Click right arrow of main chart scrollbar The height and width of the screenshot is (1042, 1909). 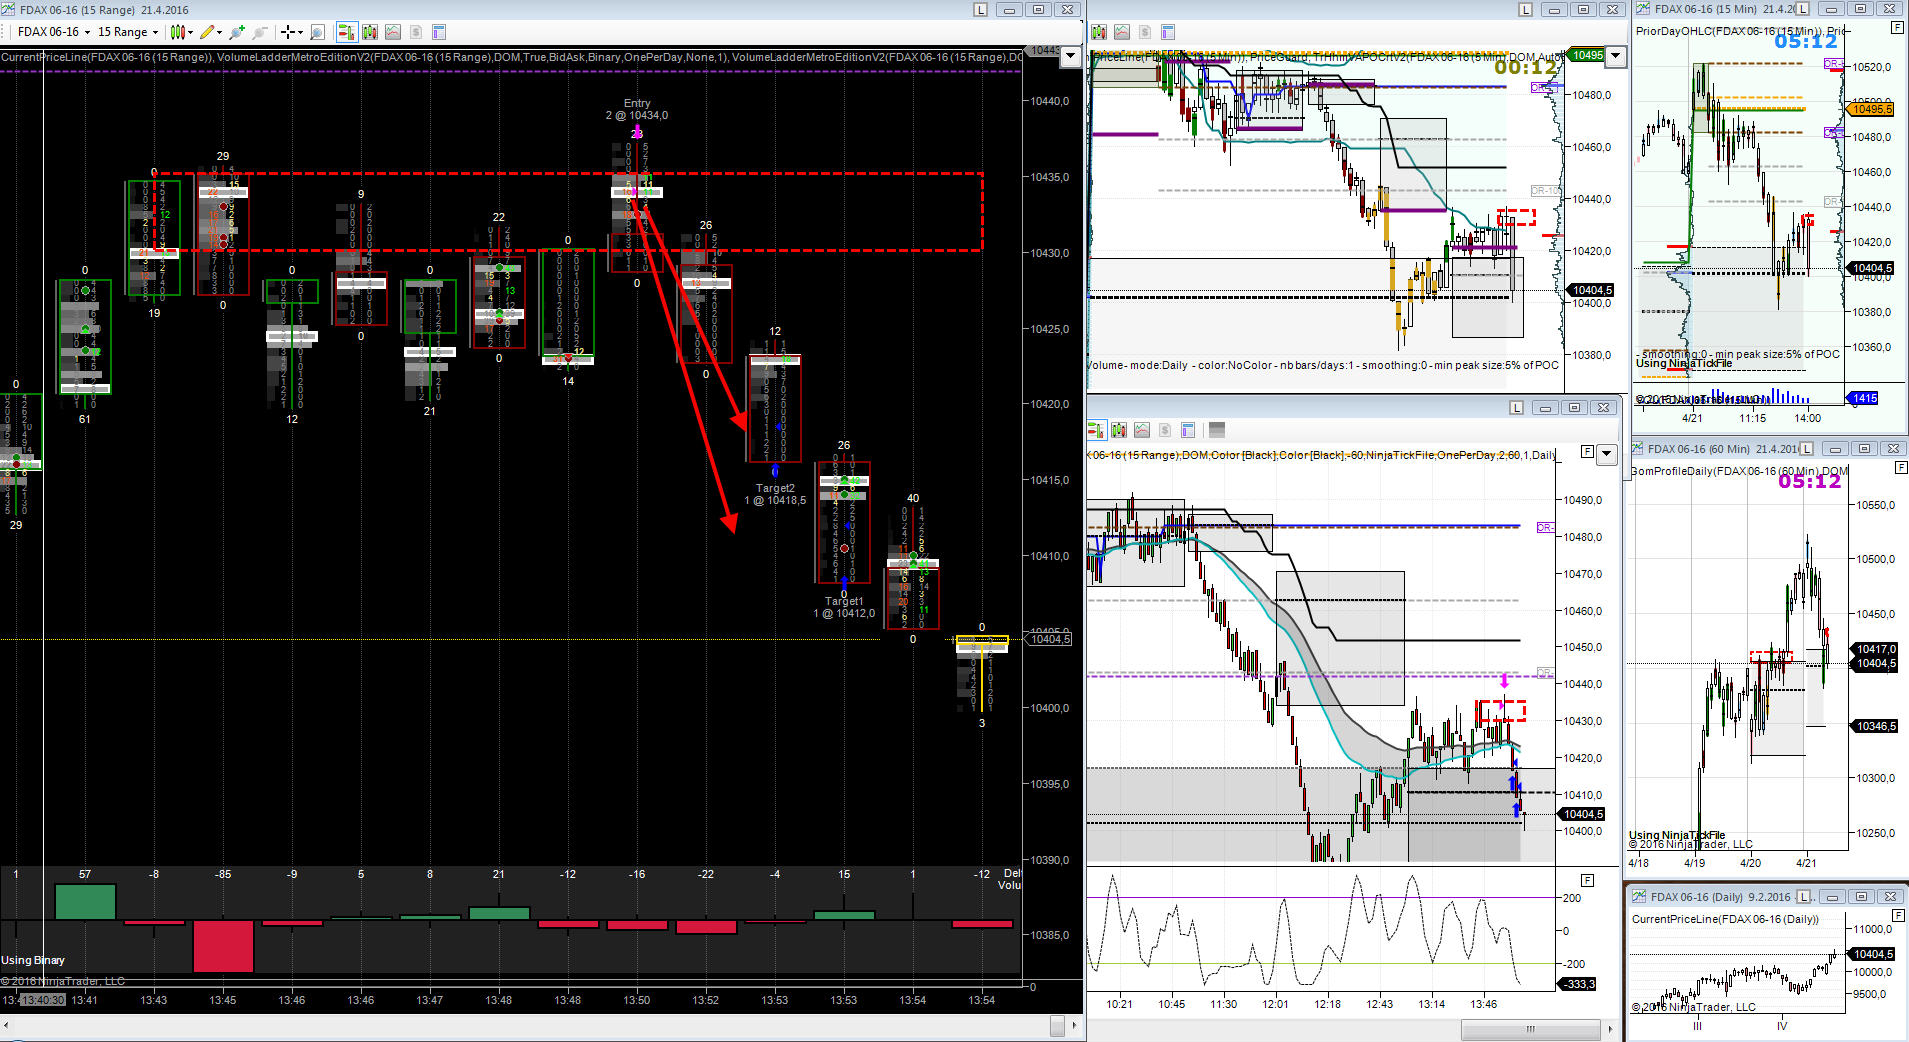(1075, 1026)
